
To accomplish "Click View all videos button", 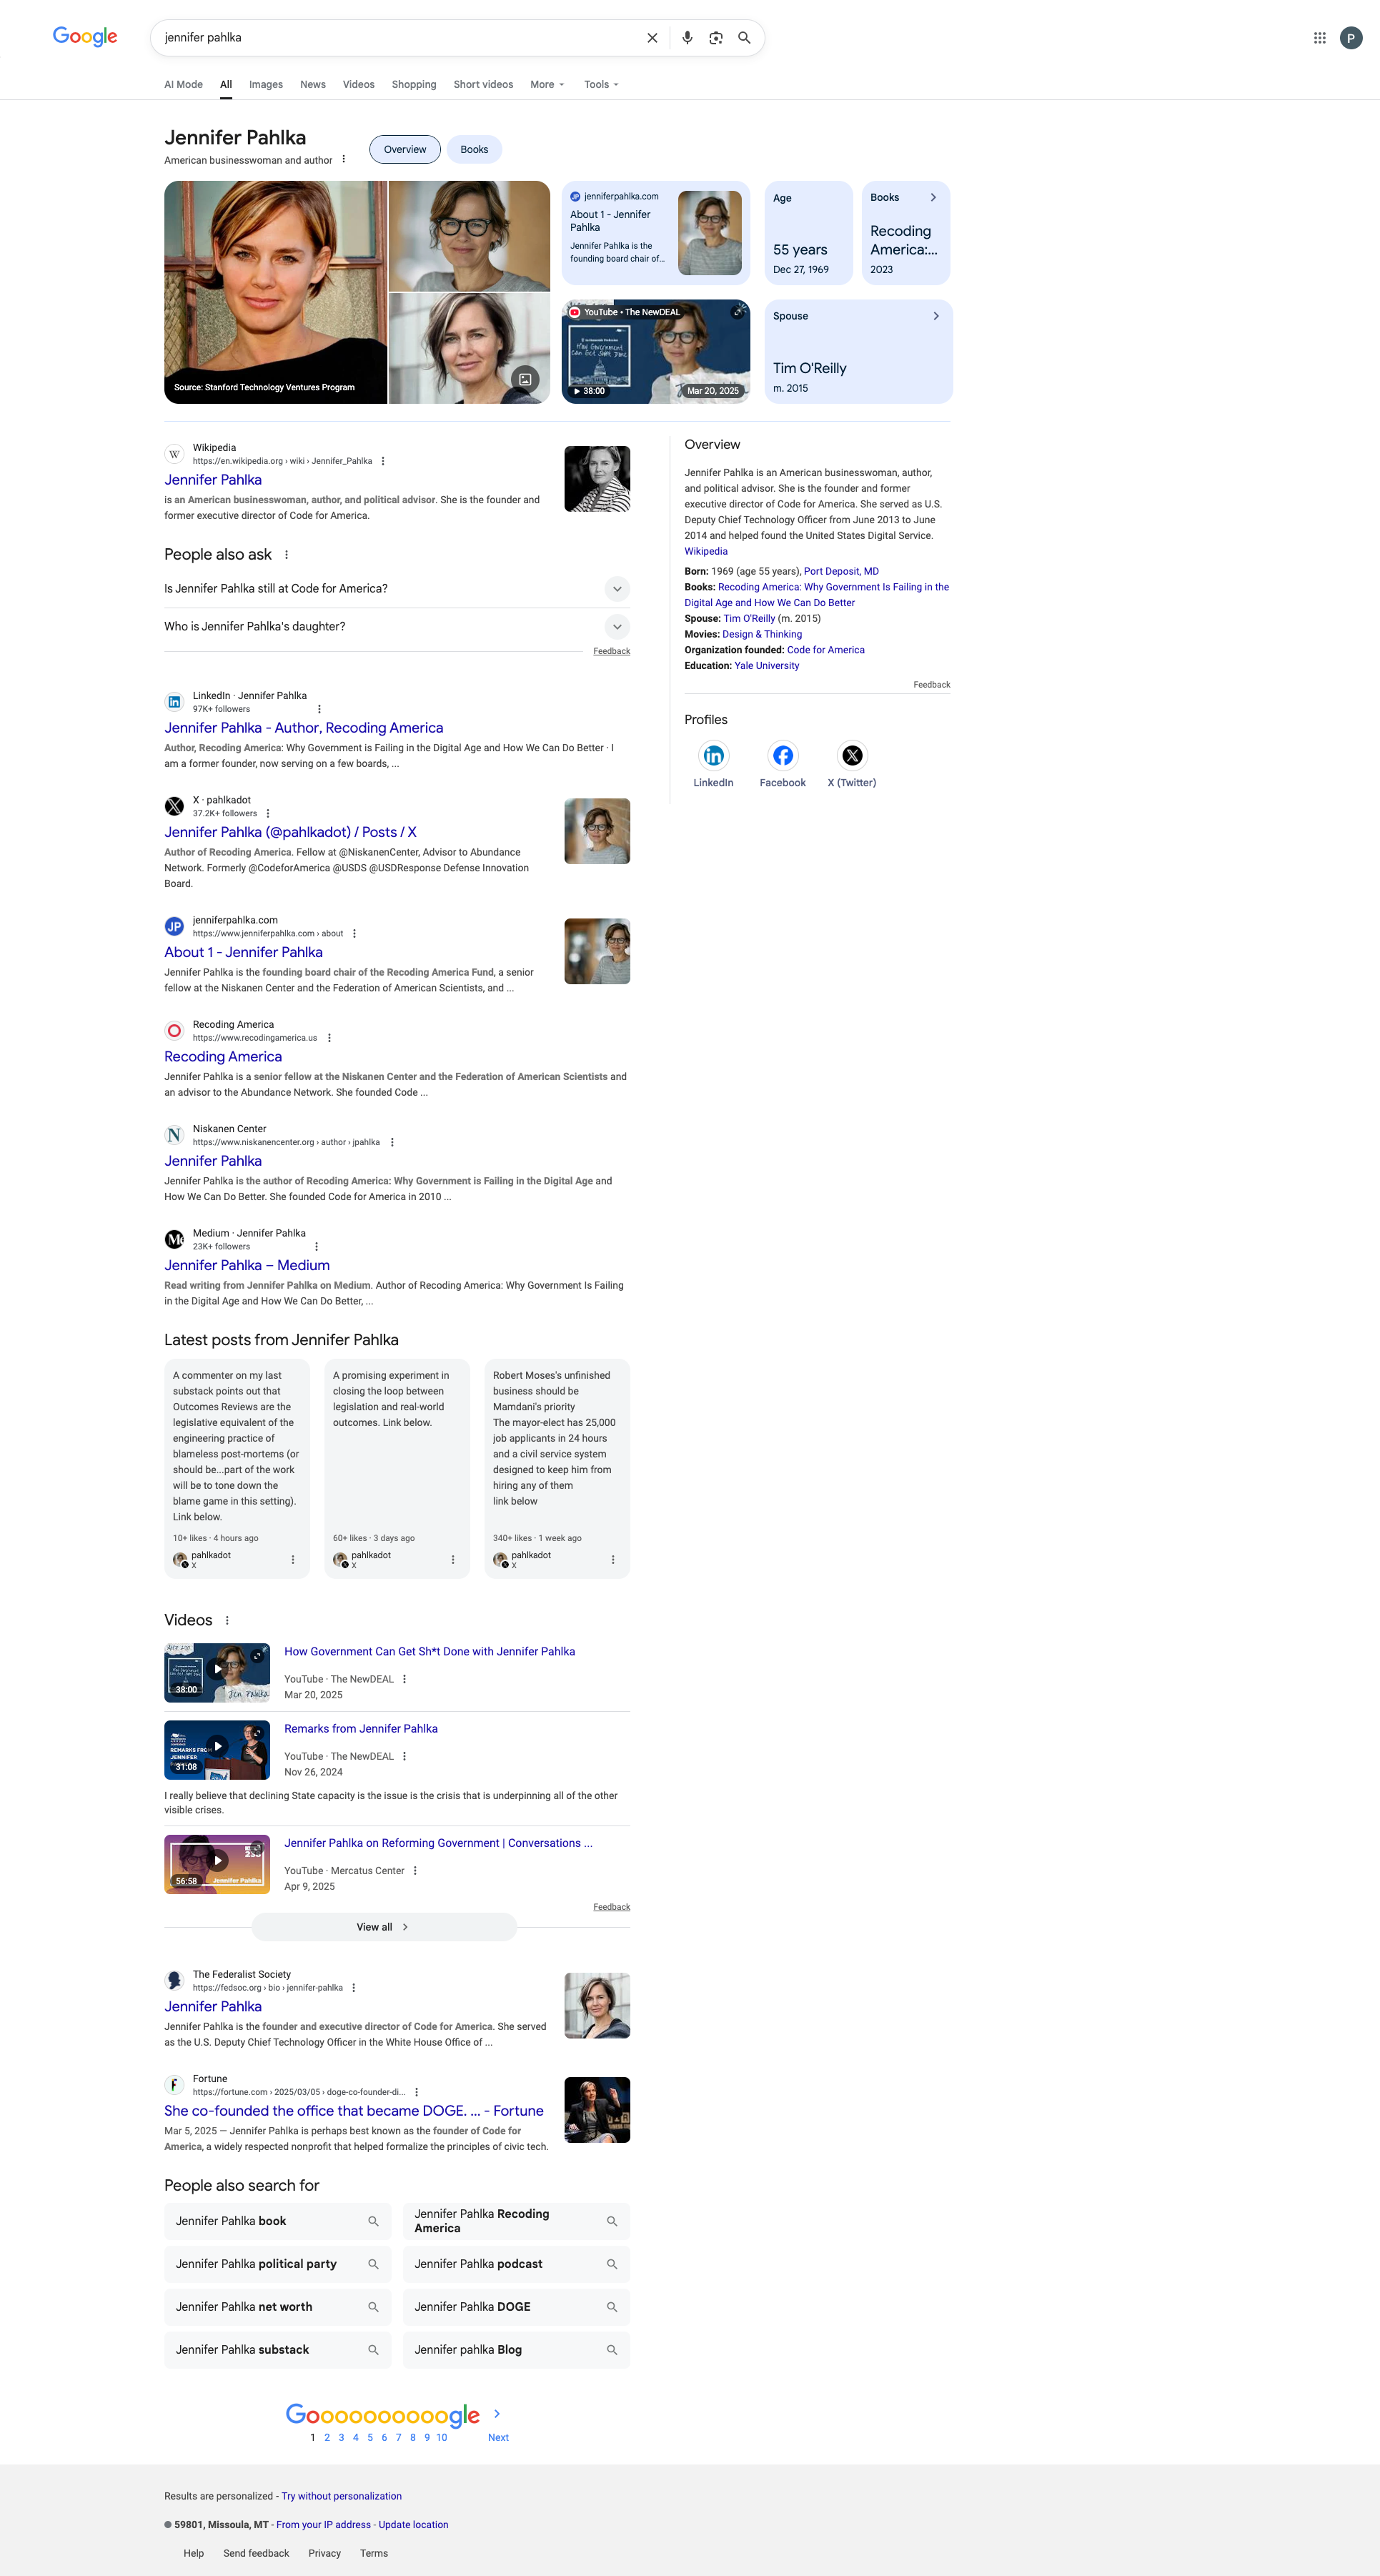I will (383, 1927).
